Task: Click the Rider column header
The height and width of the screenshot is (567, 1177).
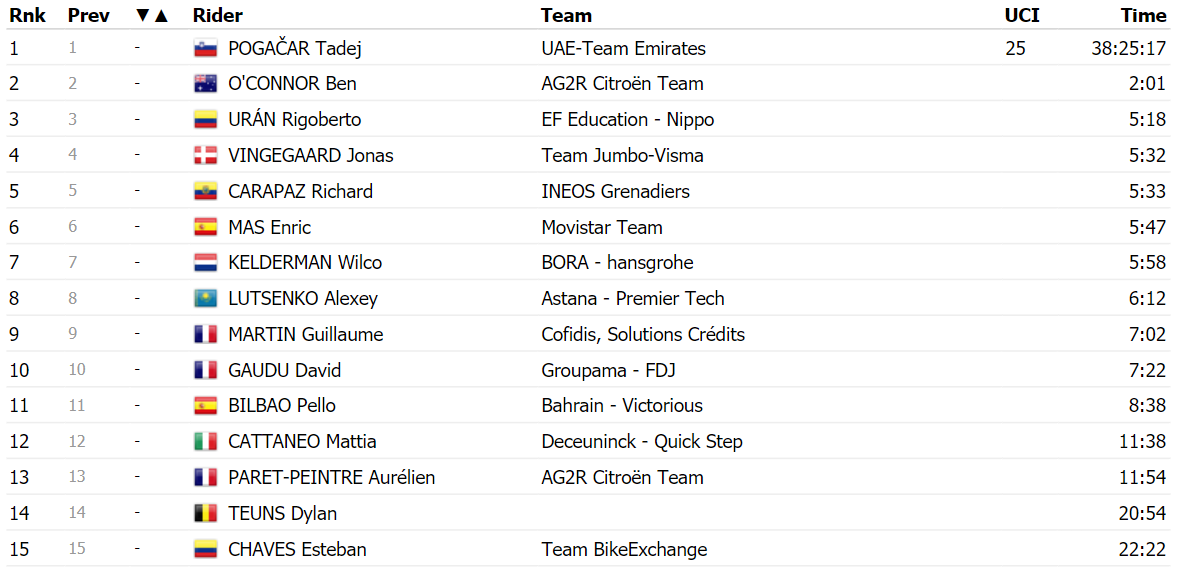Action: click(218, 15)
